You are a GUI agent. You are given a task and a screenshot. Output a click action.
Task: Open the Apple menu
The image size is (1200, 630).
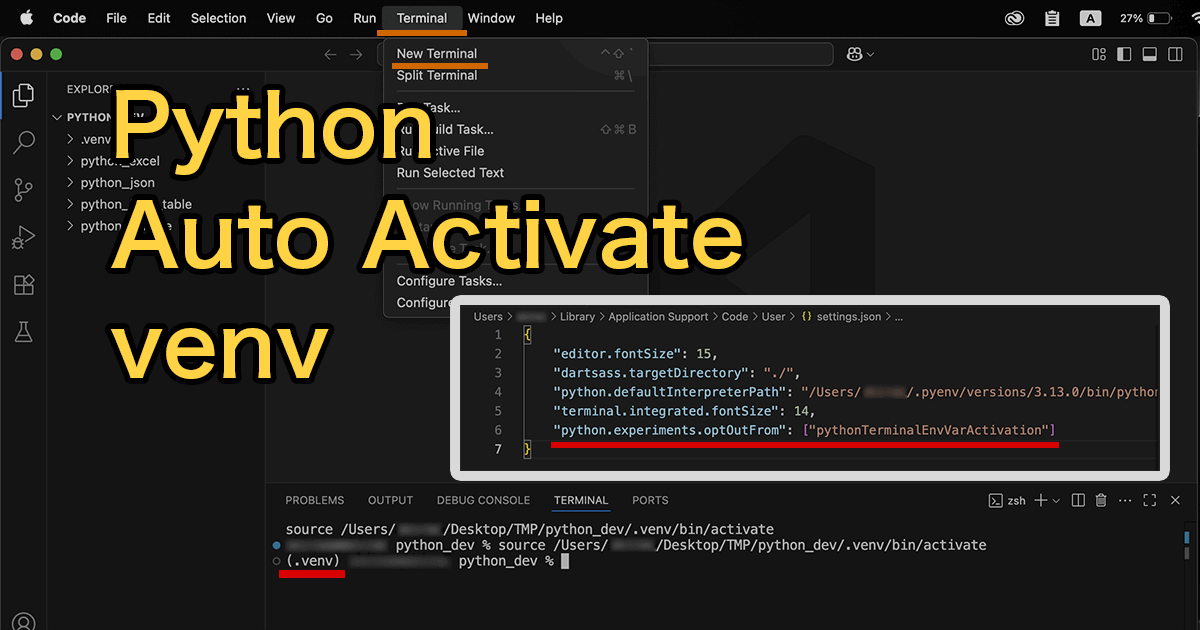(26, 18)
